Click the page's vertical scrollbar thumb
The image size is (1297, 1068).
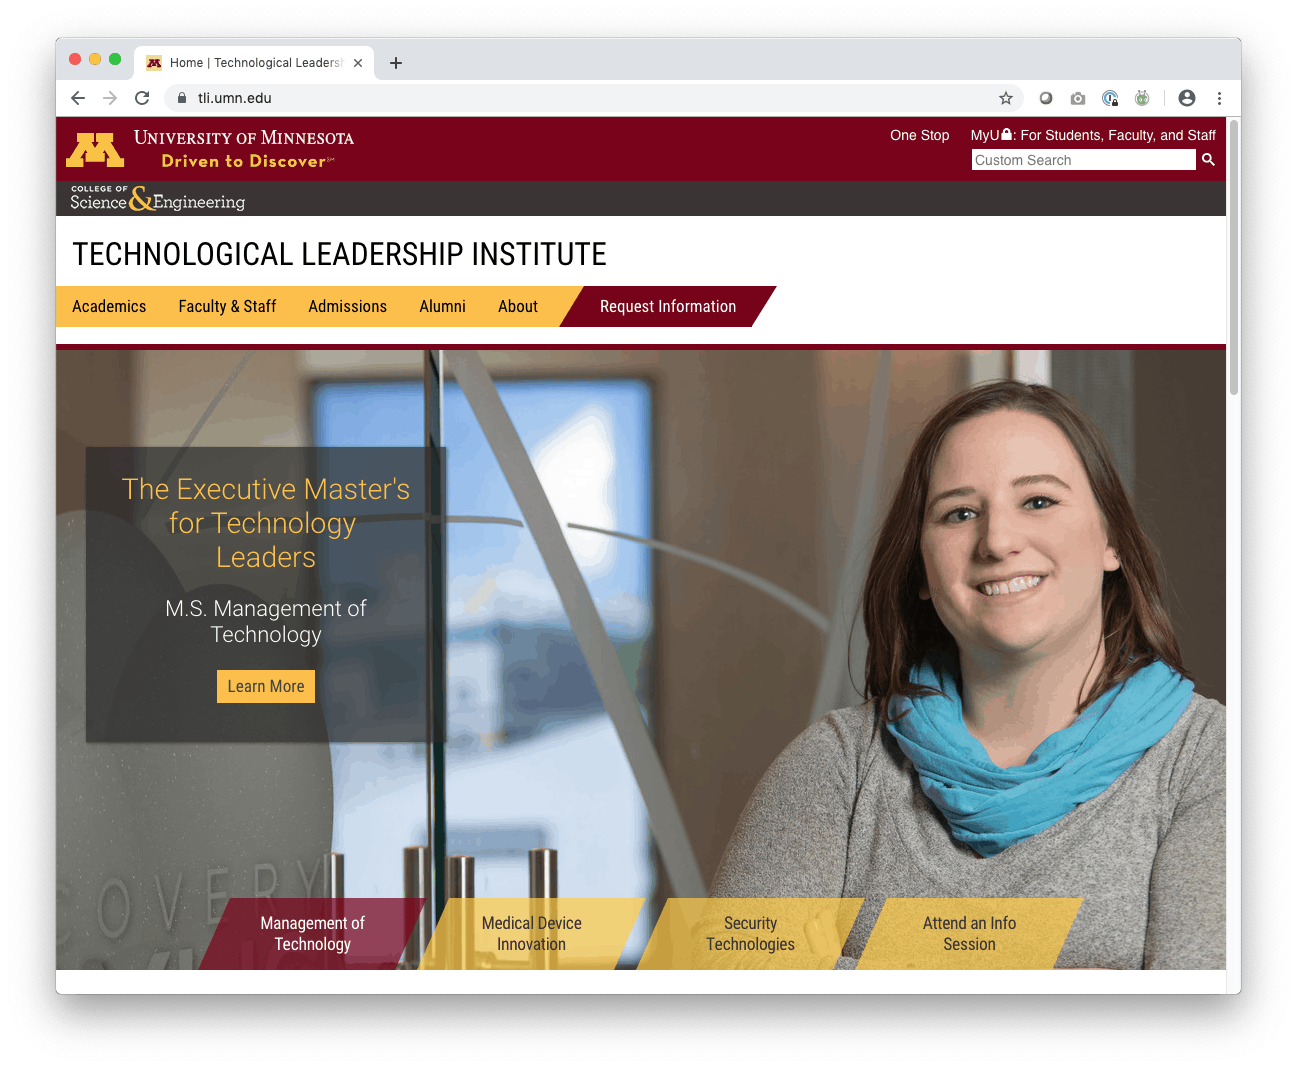point(1234,257)
